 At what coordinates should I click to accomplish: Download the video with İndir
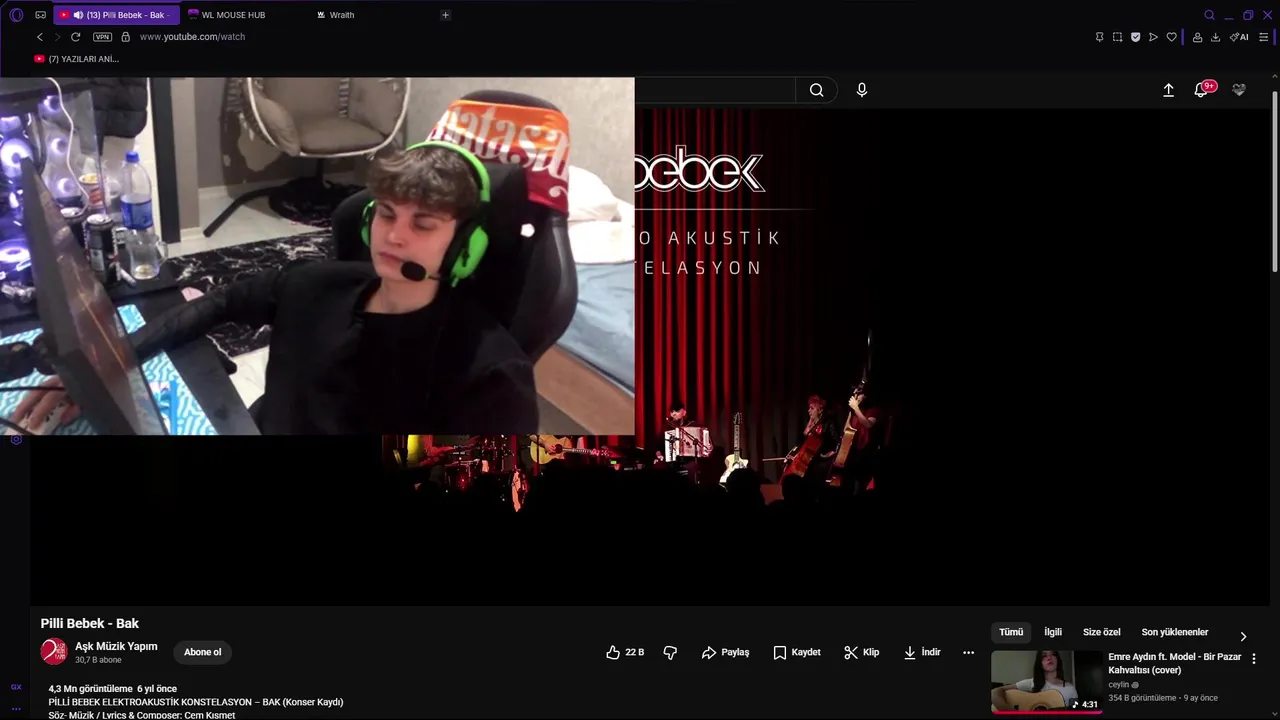click(x=922, y=652)
